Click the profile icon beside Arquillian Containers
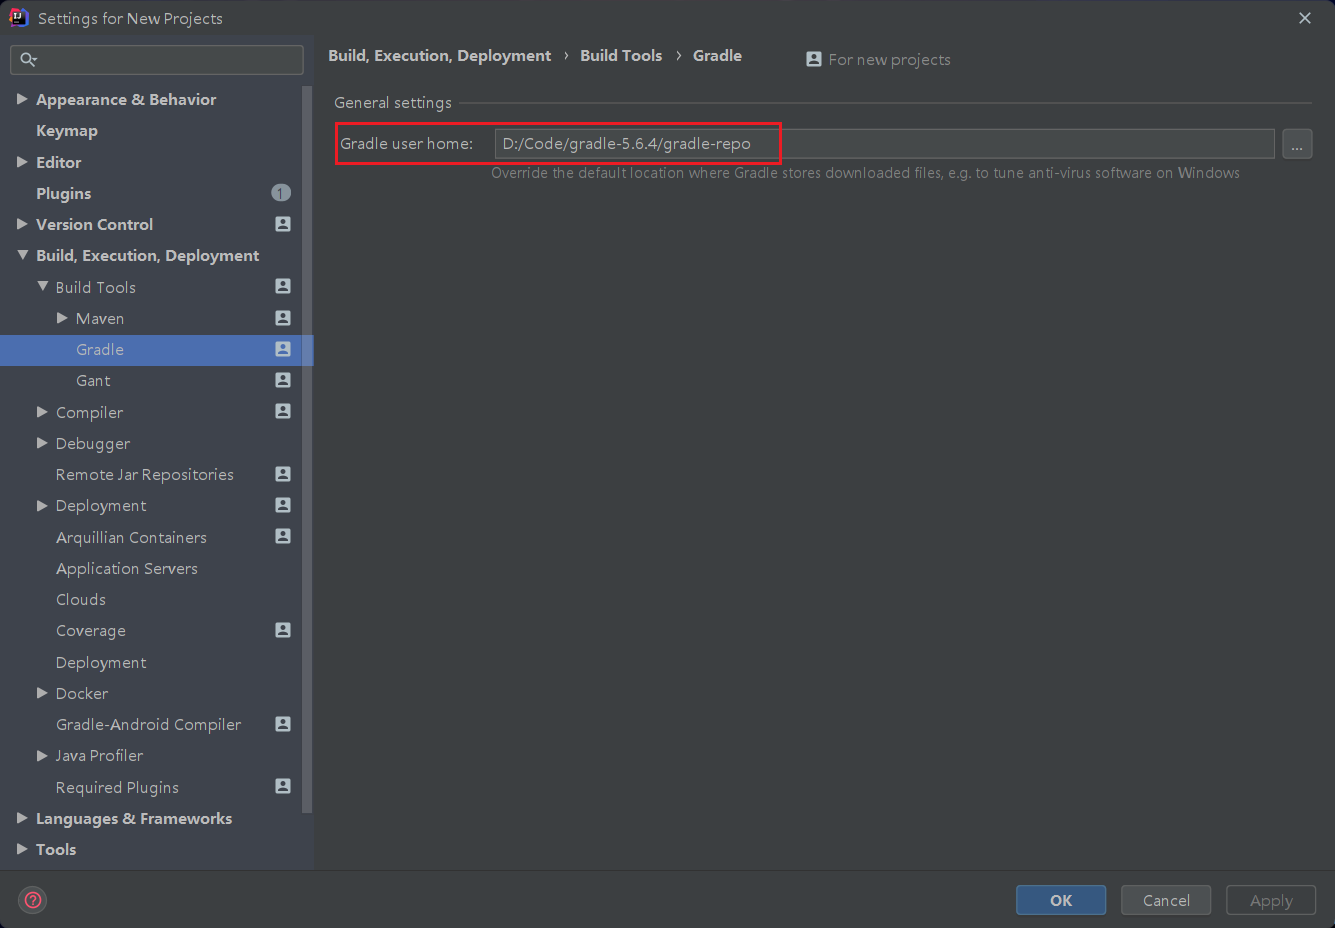 click(x=283, y=536)
